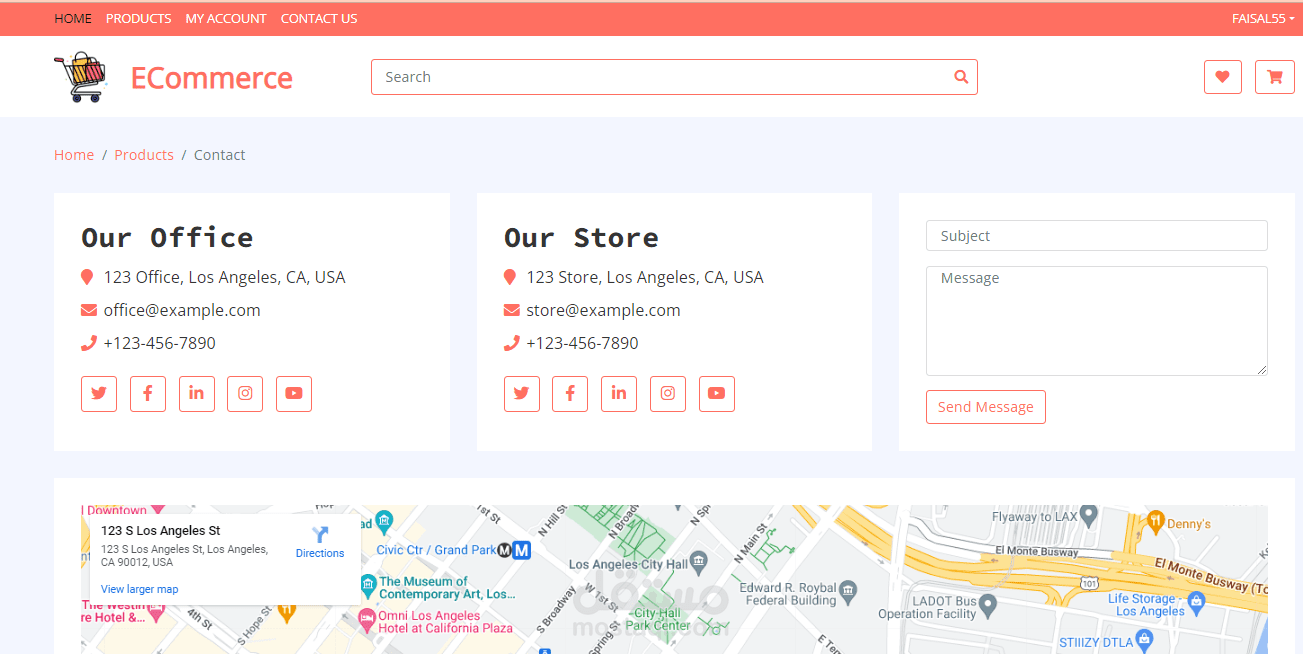Open Our Office Twitter icon
Screen dimensions: 1303x654
coord(99,394)
